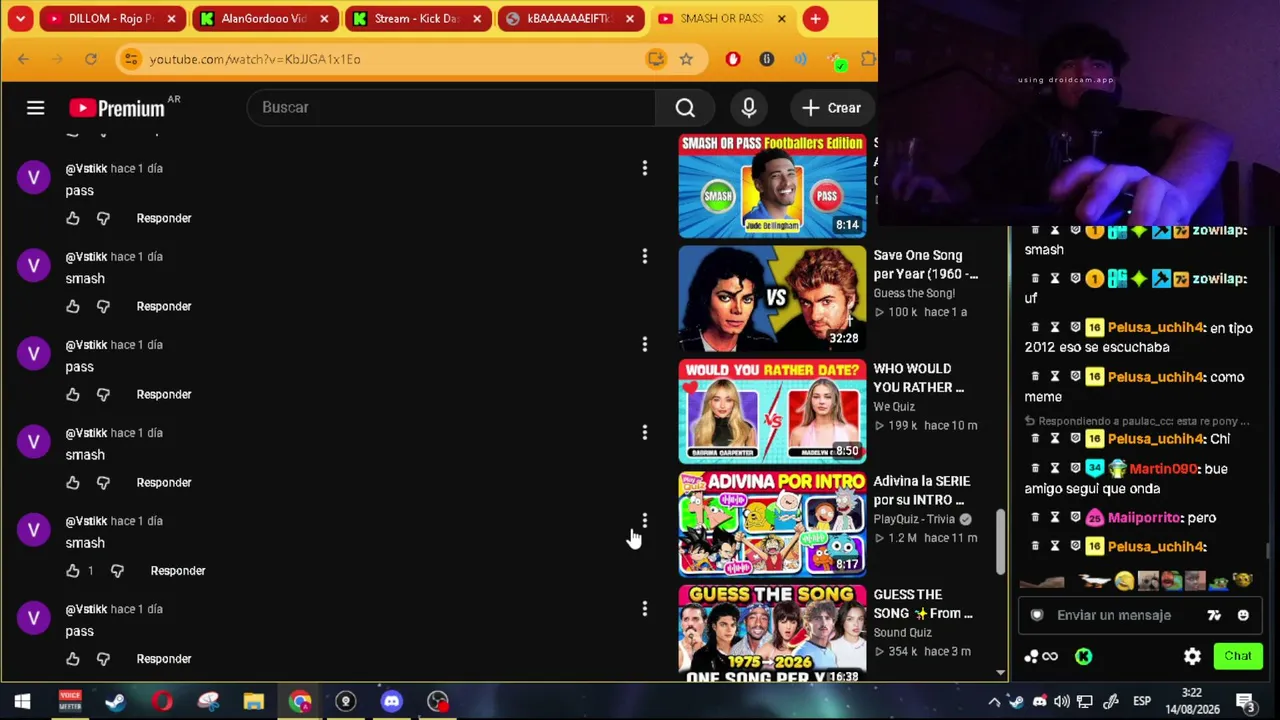Click the 7TV emote icon in message box
Image resolution: width=1280 pixels, height=720 pixels.
point(1214,615)
